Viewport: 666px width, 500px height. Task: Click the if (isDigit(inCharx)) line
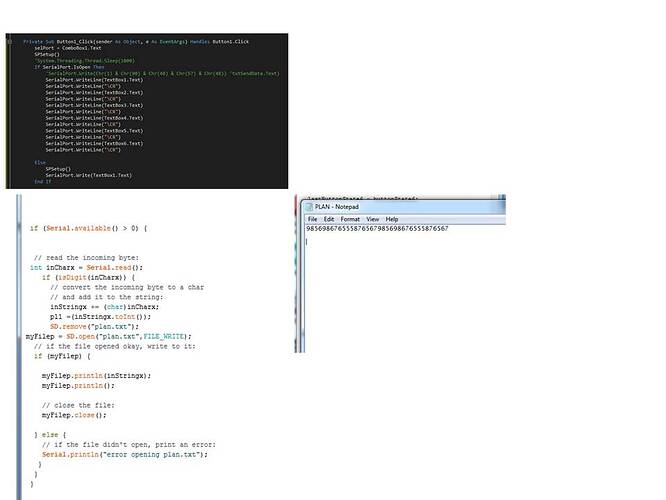pos(88,277)
